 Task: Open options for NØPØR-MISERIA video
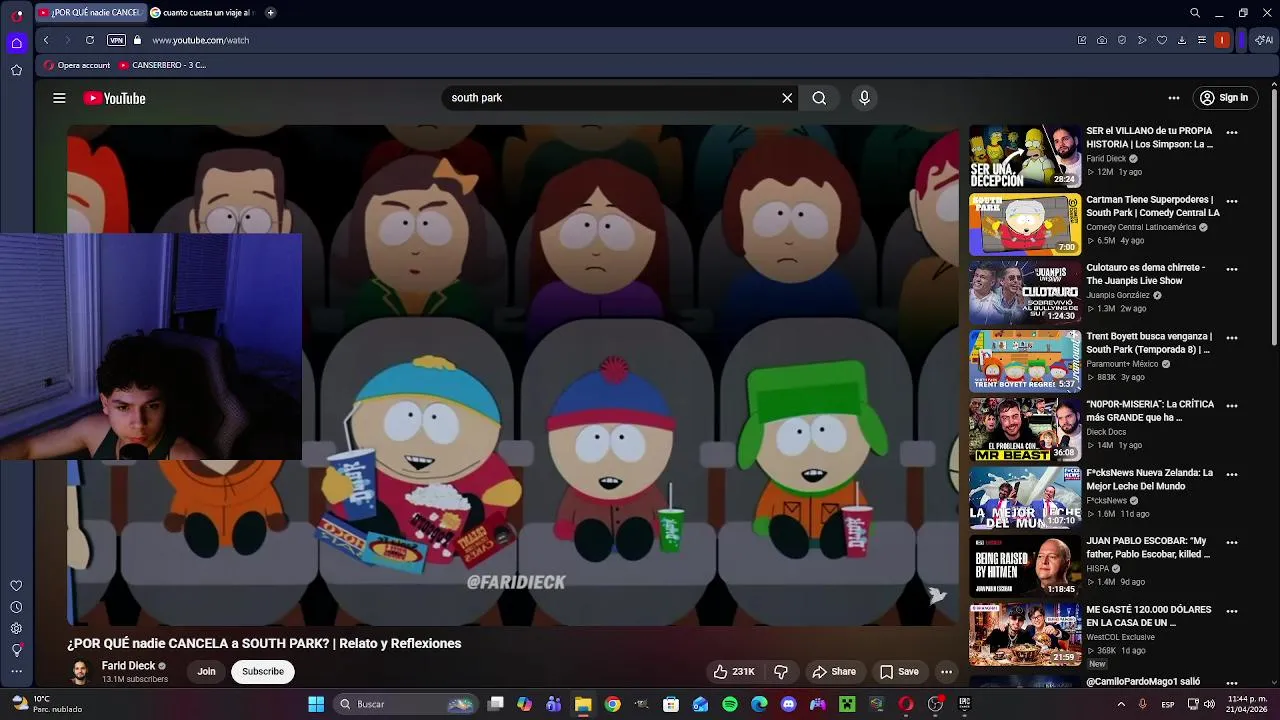1232,406
